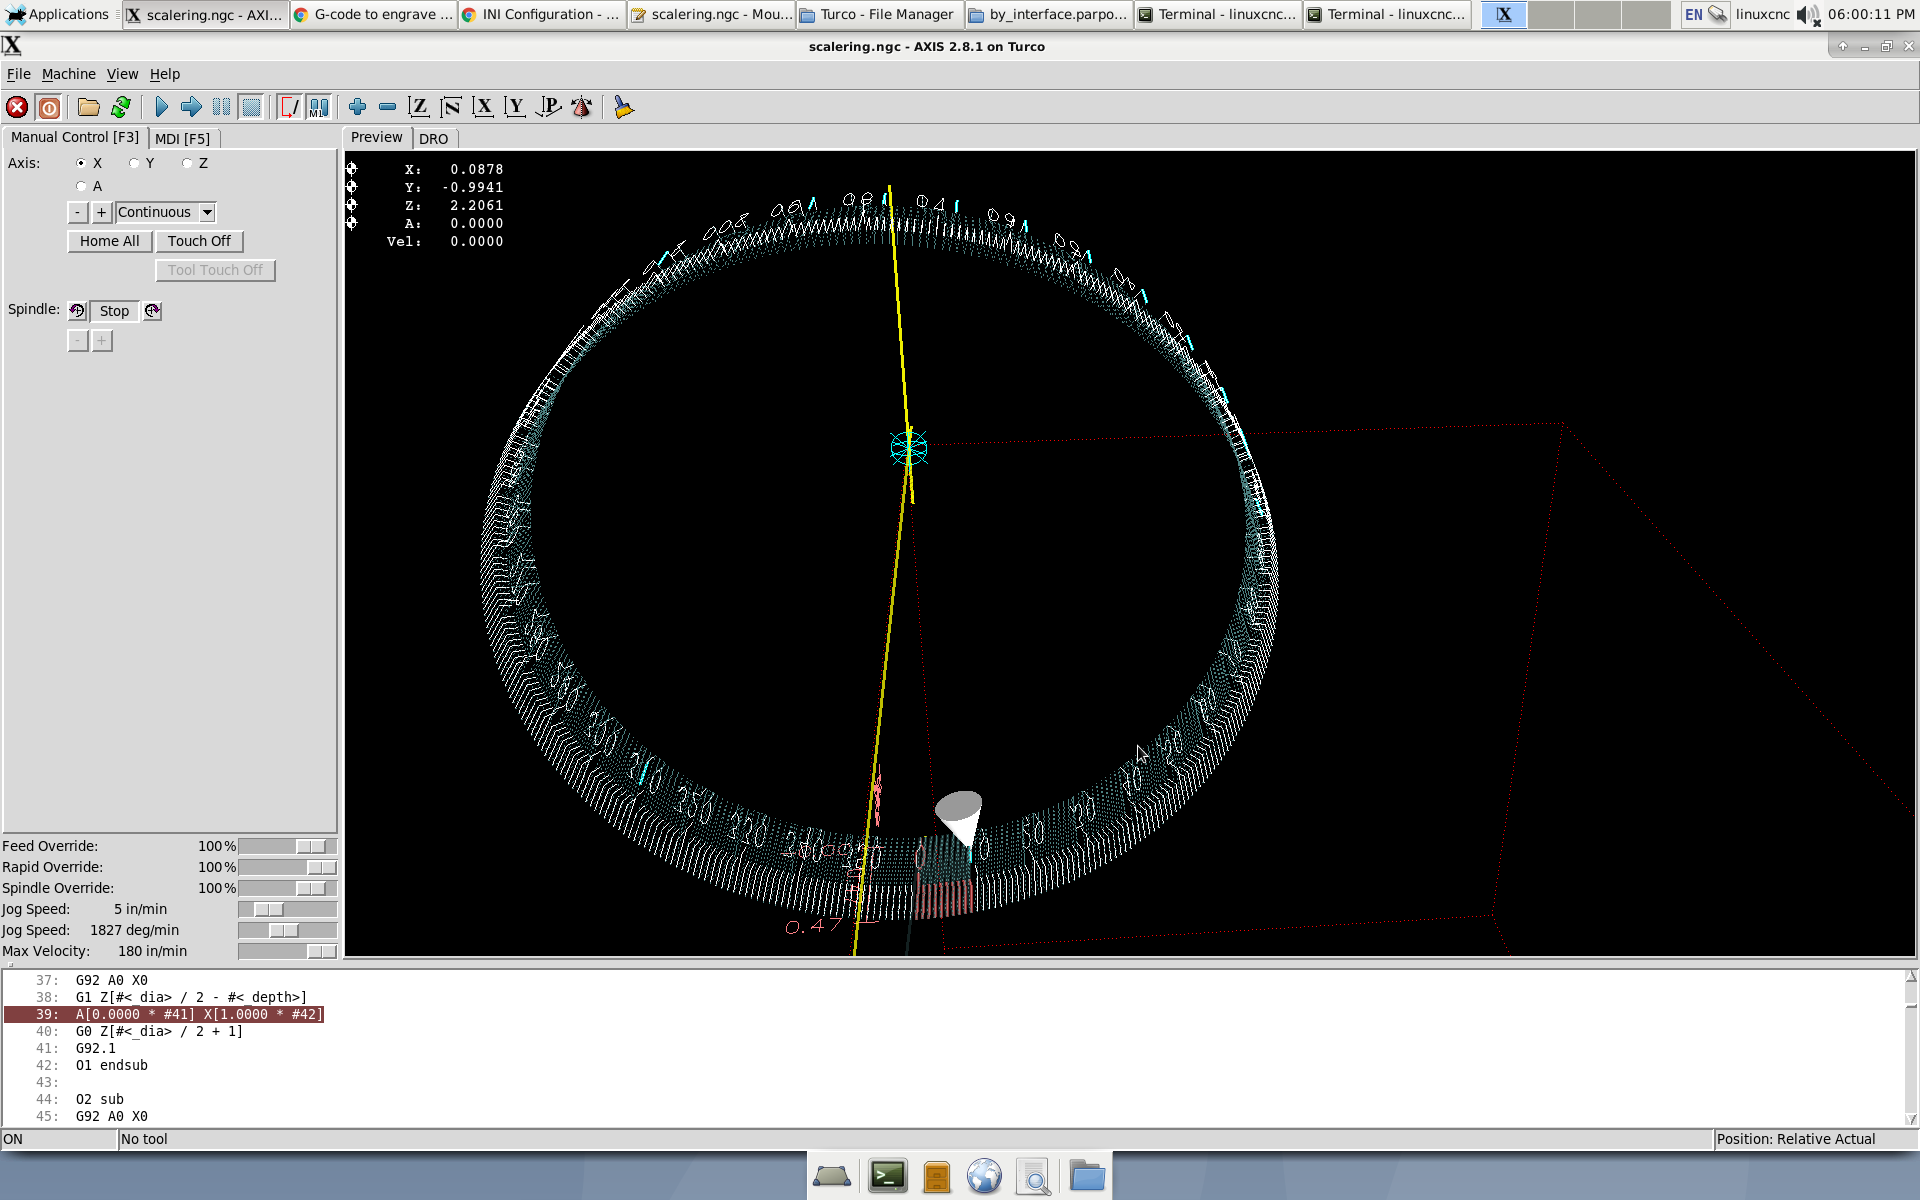
Task: Switch to Preview tab
Action: pos(377,137)
